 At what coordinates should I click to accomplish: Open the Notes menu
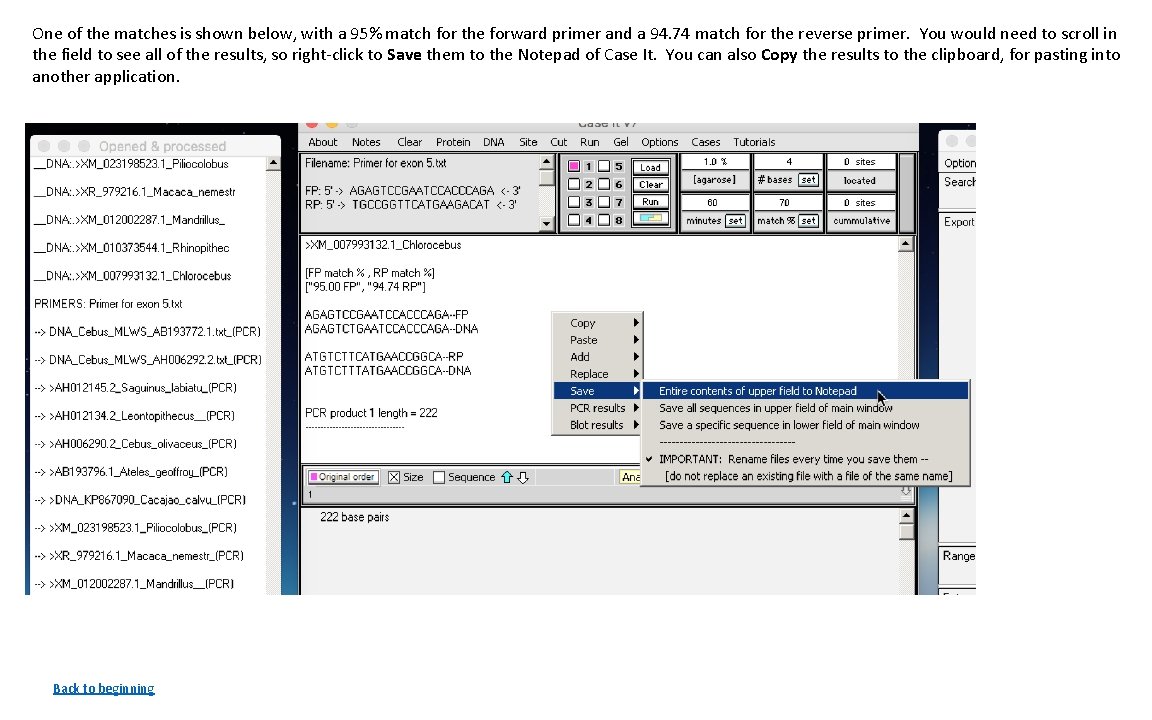pos(366,142)
